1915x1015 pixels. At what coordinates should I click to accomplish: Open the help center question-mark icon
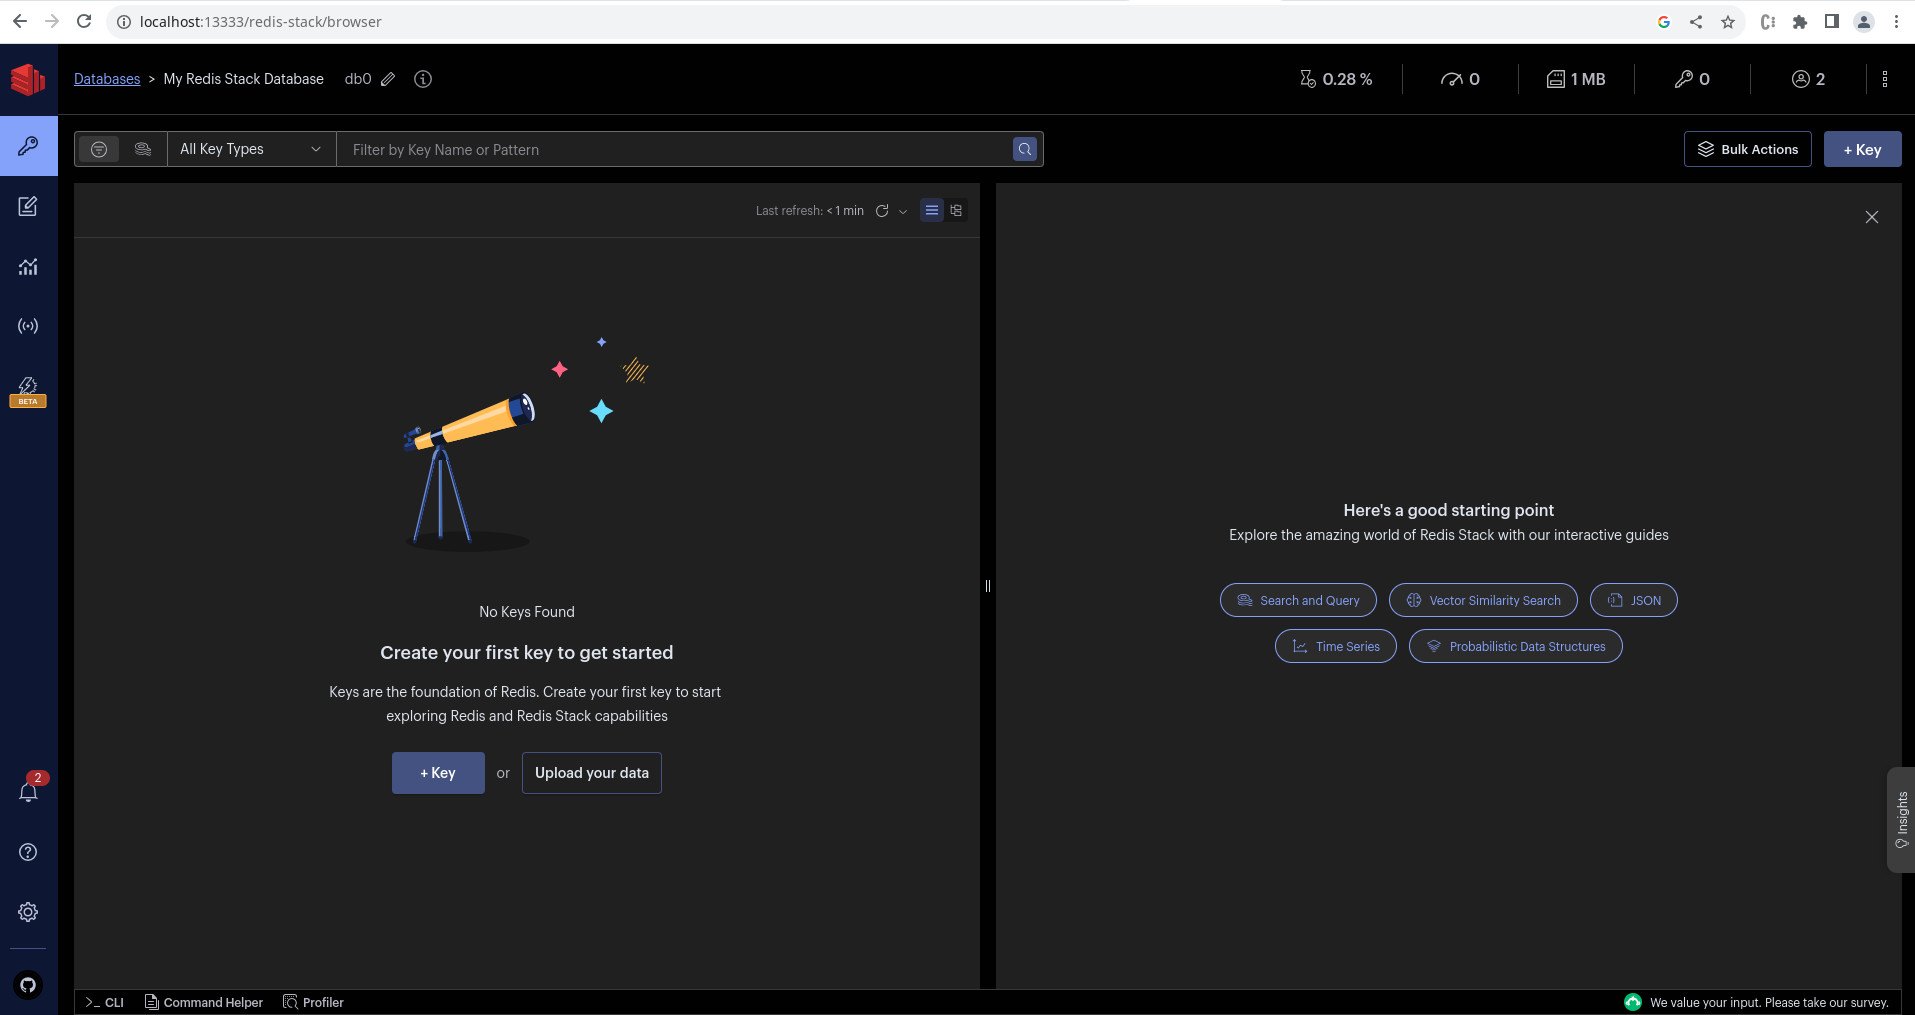(28, 852)
